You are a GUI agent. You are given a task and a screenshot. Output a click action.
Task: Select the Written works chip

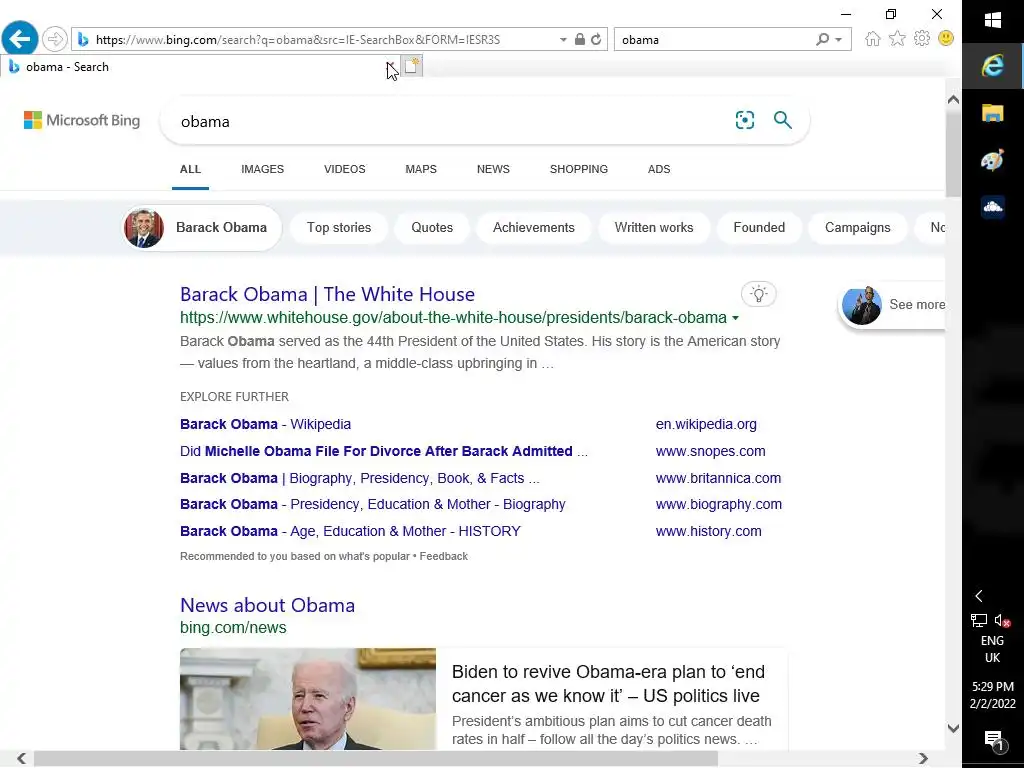[x=654, y=228]
